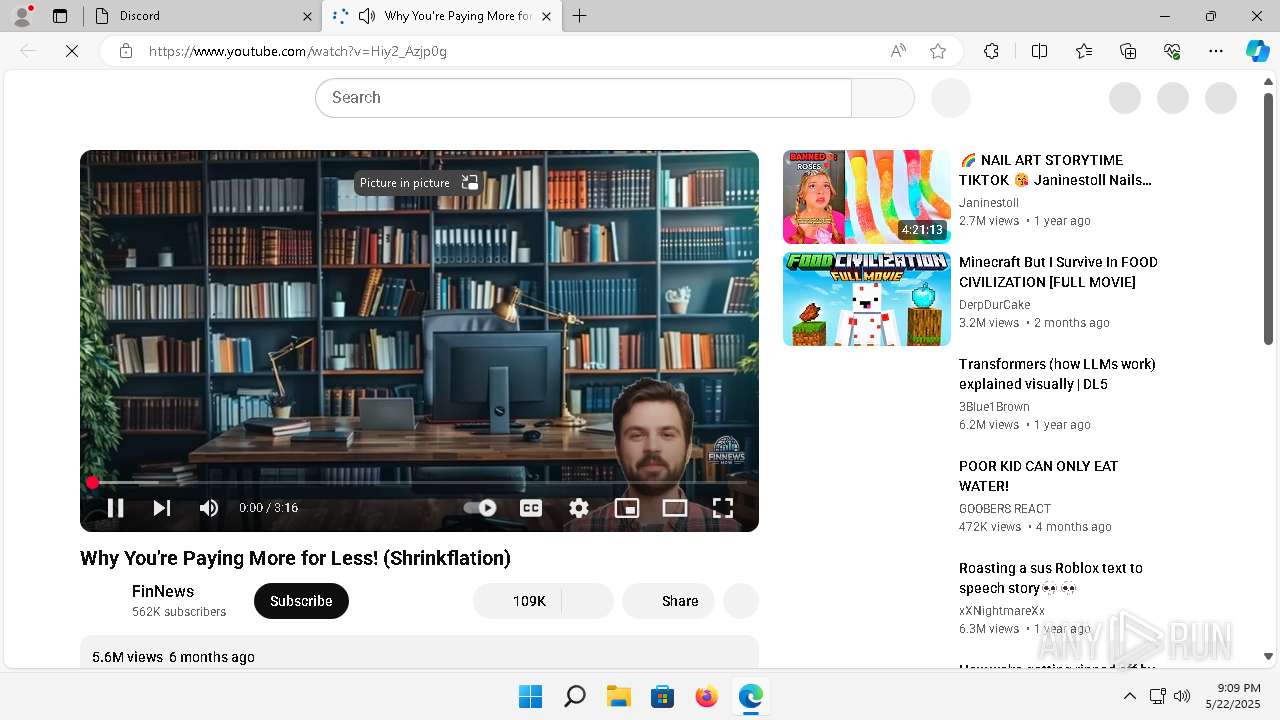
Task: Switch to theater mode
Action: (675, 508)
